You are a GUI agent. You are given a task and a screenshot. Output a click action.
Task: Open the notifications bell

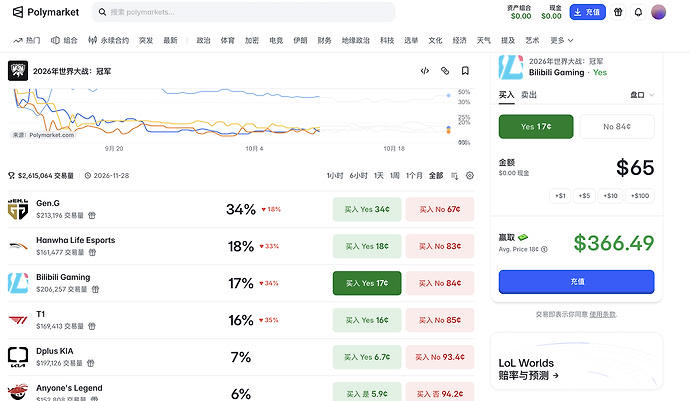tap(638, 12)
